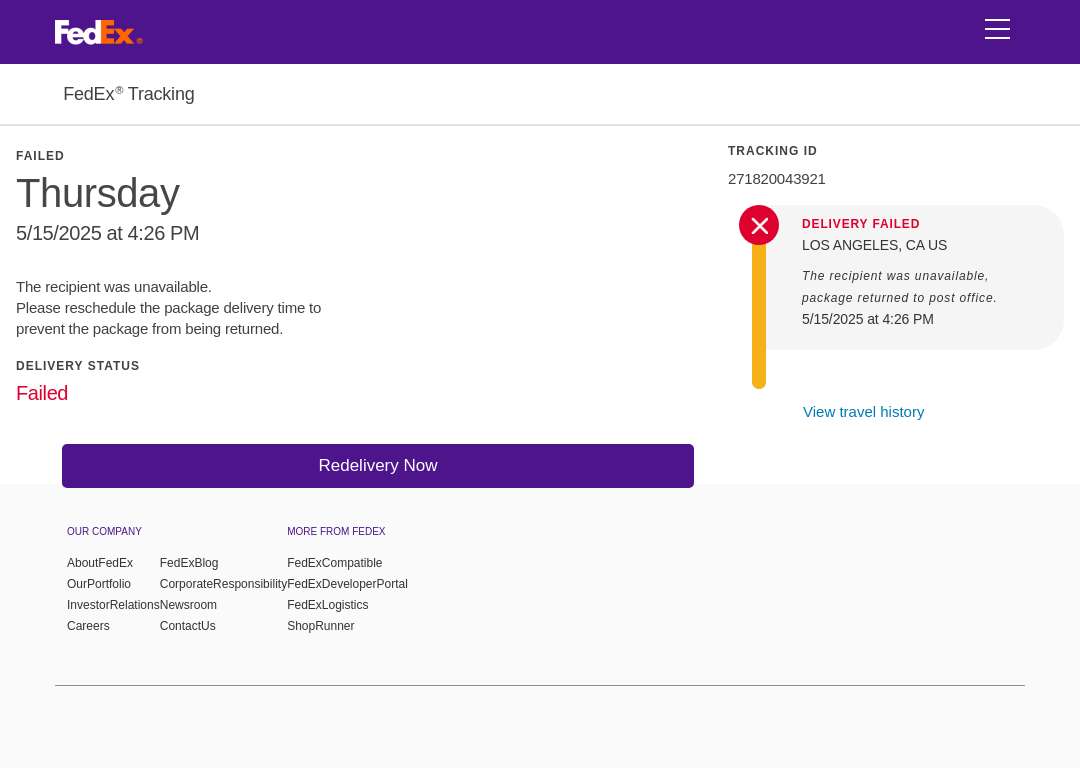
Task: Click 'package returned to post office' text
Action: pos(899,298)
